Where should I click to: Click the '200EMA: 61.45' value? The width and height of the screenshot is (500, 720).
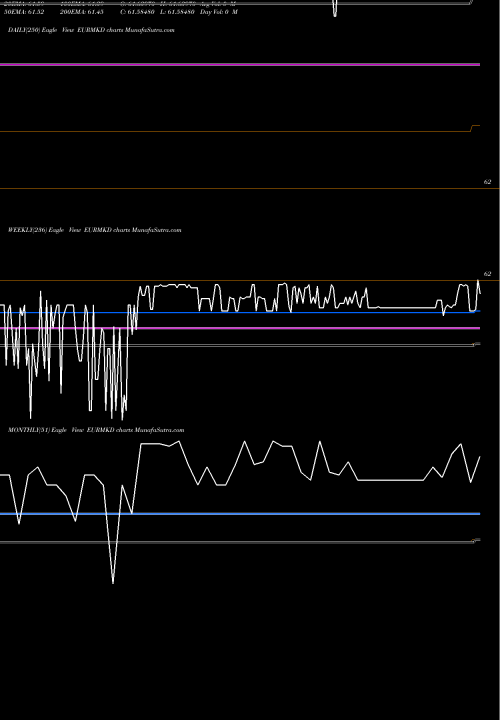[81, 12]
